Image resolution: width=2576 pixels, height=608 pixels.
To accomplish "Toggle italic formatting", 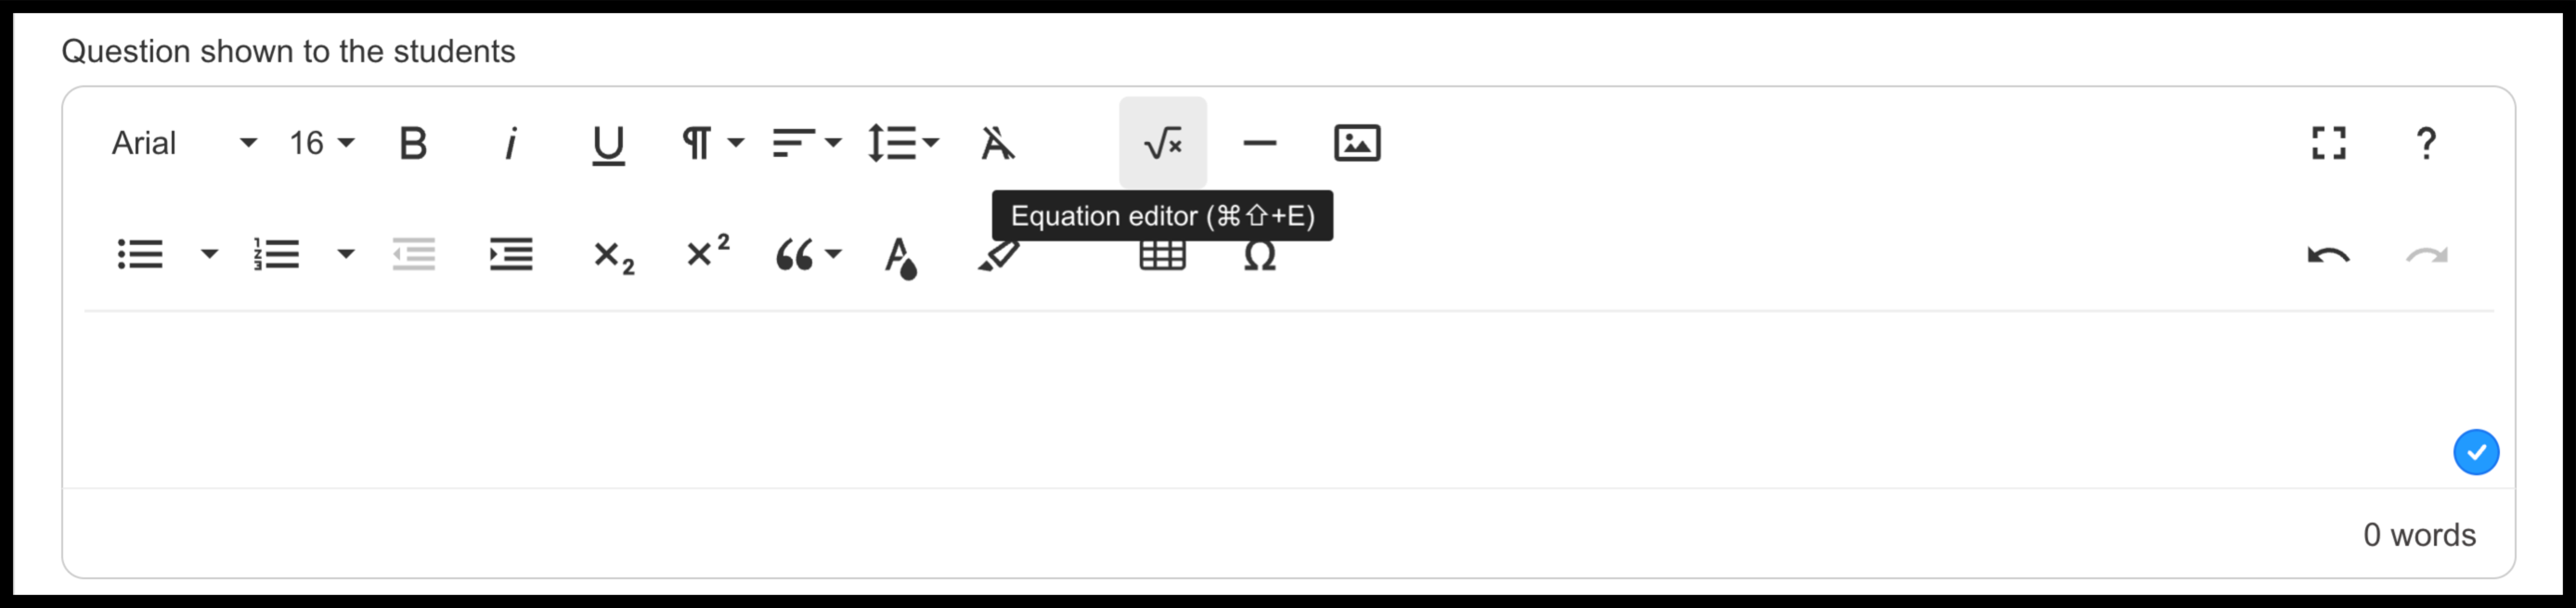I will [x=511, y=143].
